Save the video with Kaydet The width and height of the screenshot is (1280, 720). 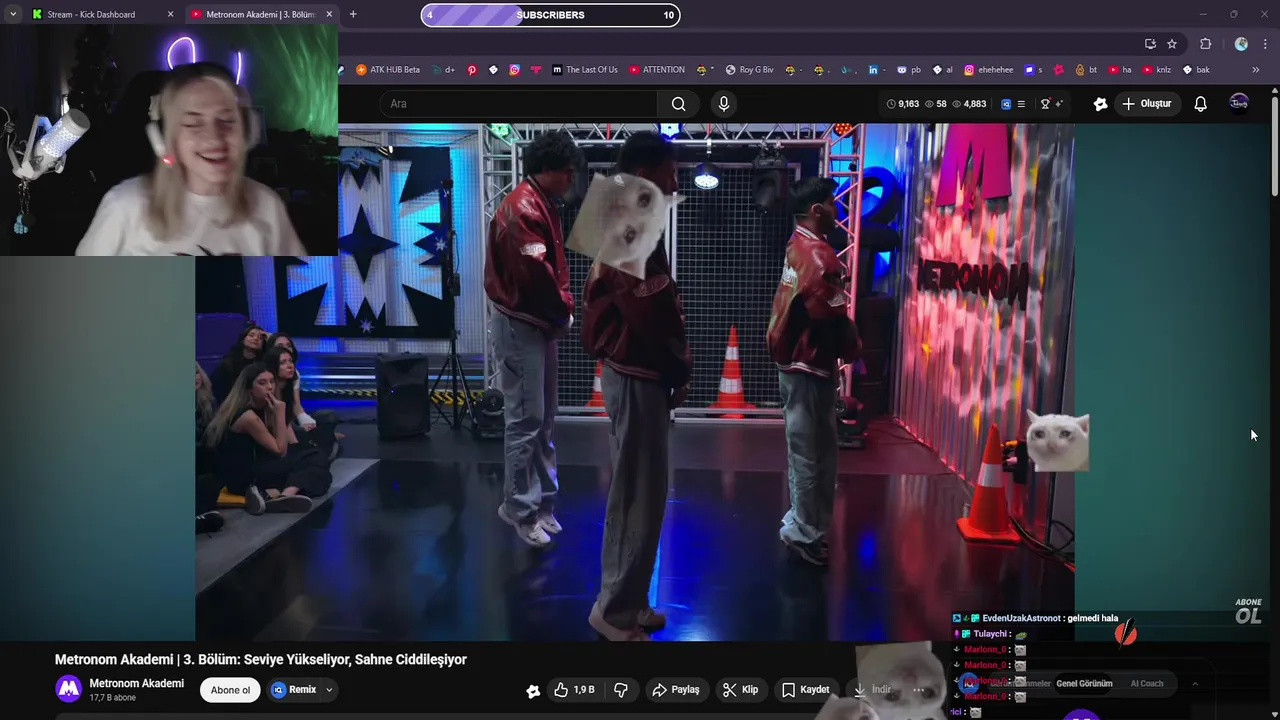[x=806, y=690]
